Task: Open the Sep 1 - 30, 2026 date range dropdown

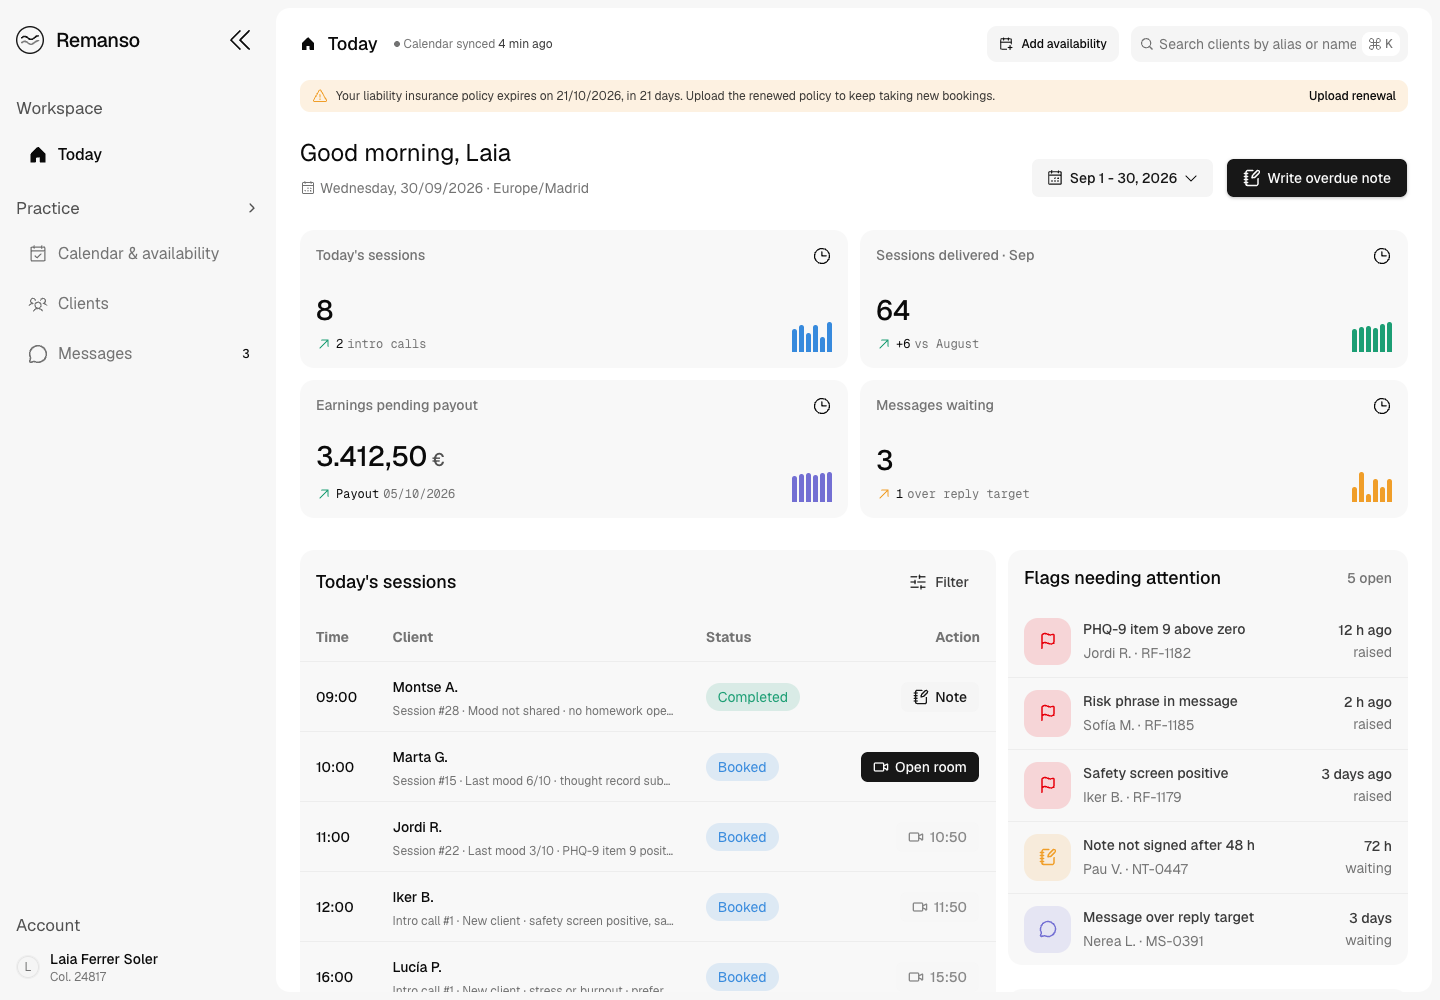Action: [x=1122, y=178]
